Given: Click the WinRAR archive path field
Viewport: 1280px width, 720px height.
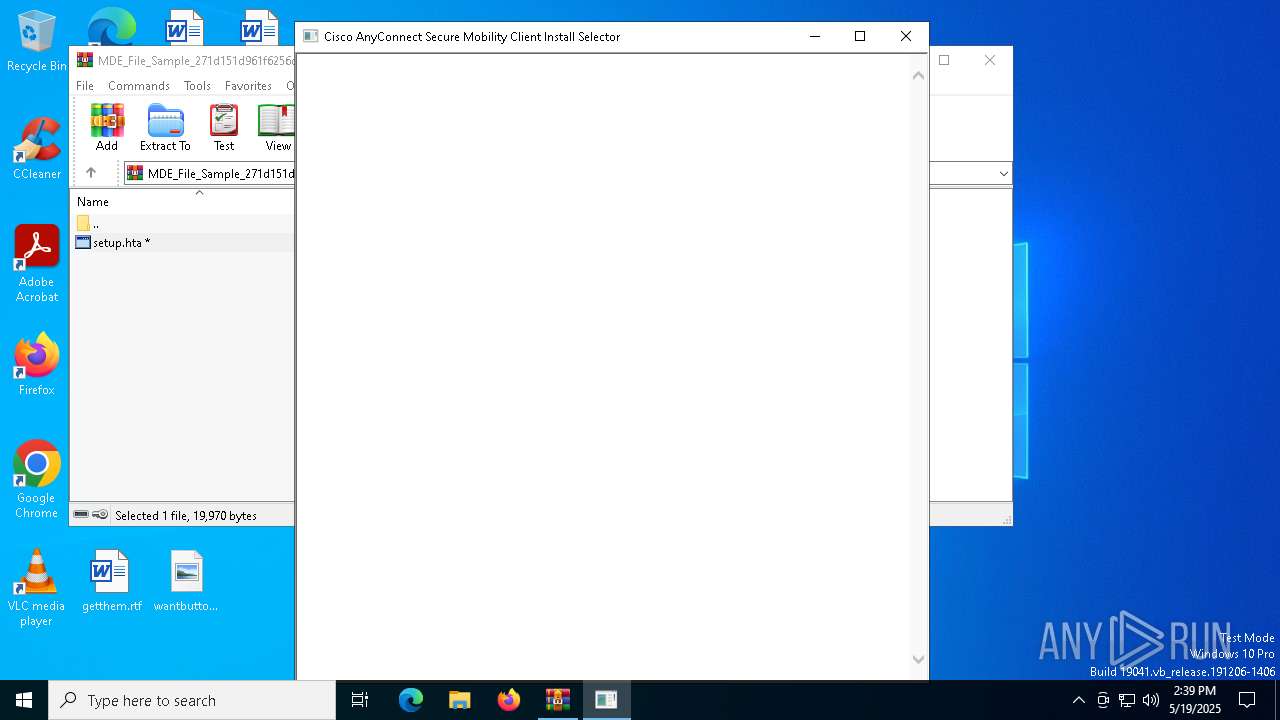Looking at the screenshot, I should pos(210,174).
